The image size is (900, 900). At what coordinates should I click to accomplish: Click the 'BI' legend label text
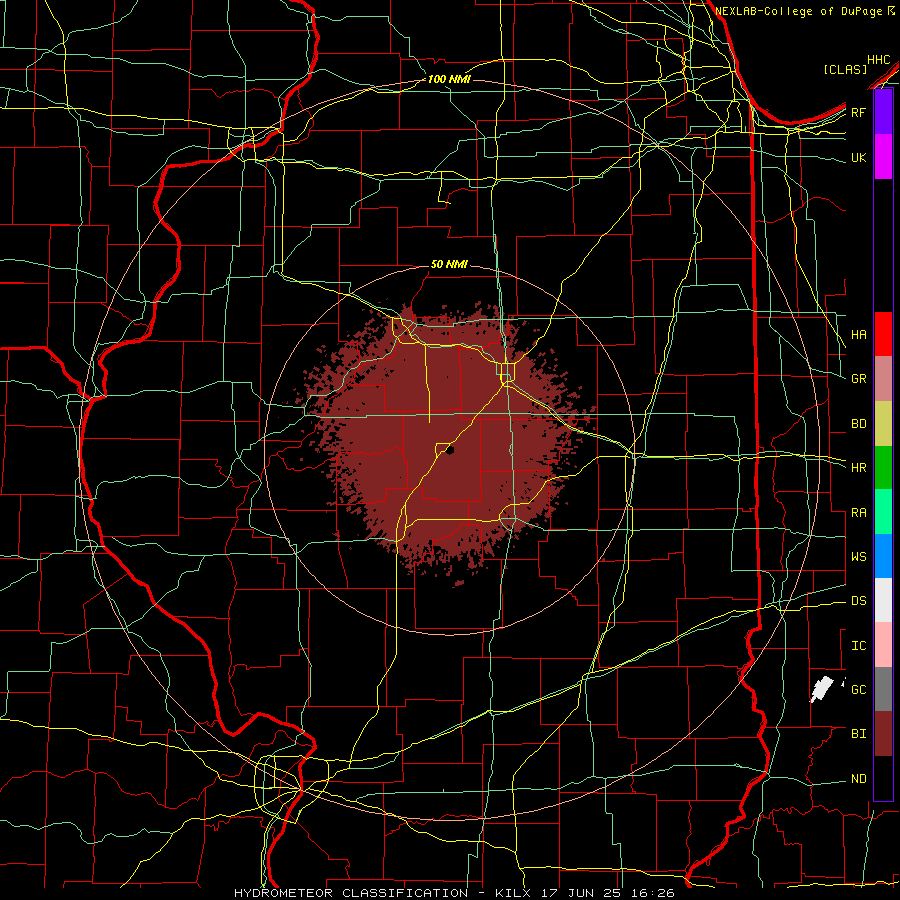click(x=859, y=734)
